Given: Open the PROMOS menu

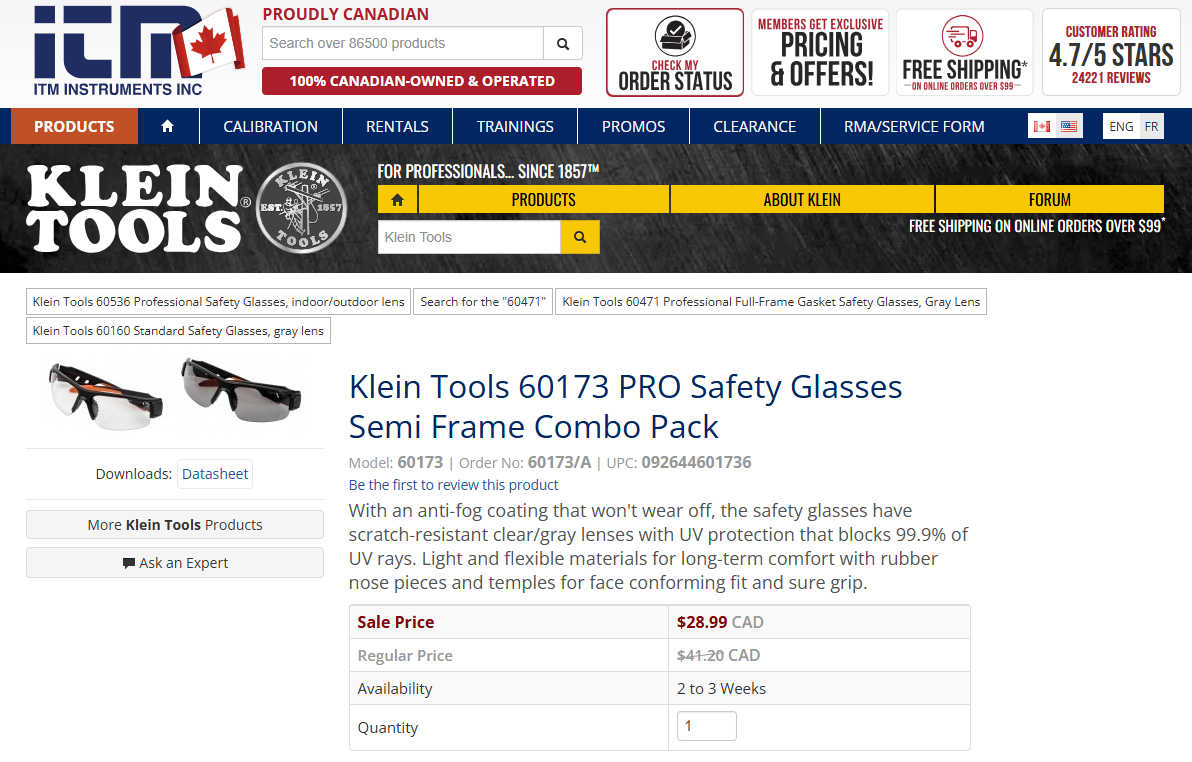Looking at the screenshot, I should coord(633,126).
